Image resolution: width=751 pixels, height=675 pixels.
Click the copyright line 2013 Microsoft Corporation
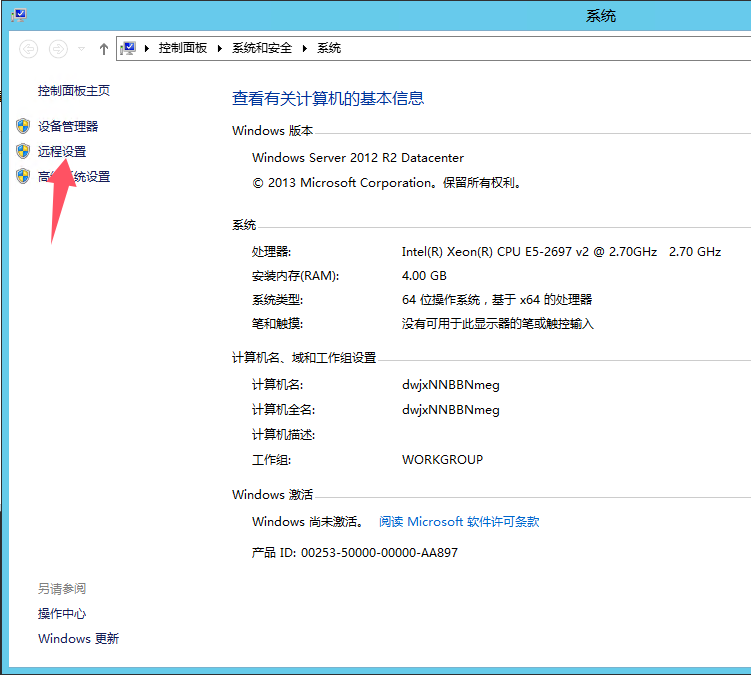point(387,183)
